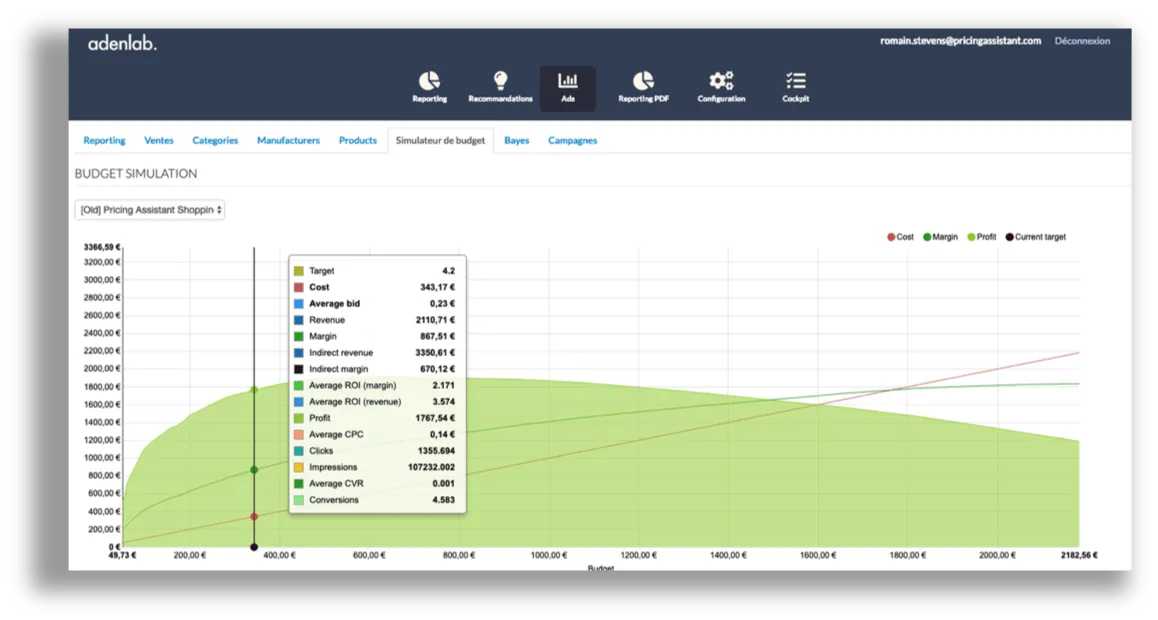Toggle the Margin series in legend
Image resolution: width=1158 pixels, height=620 pixels.
[940, 237]
